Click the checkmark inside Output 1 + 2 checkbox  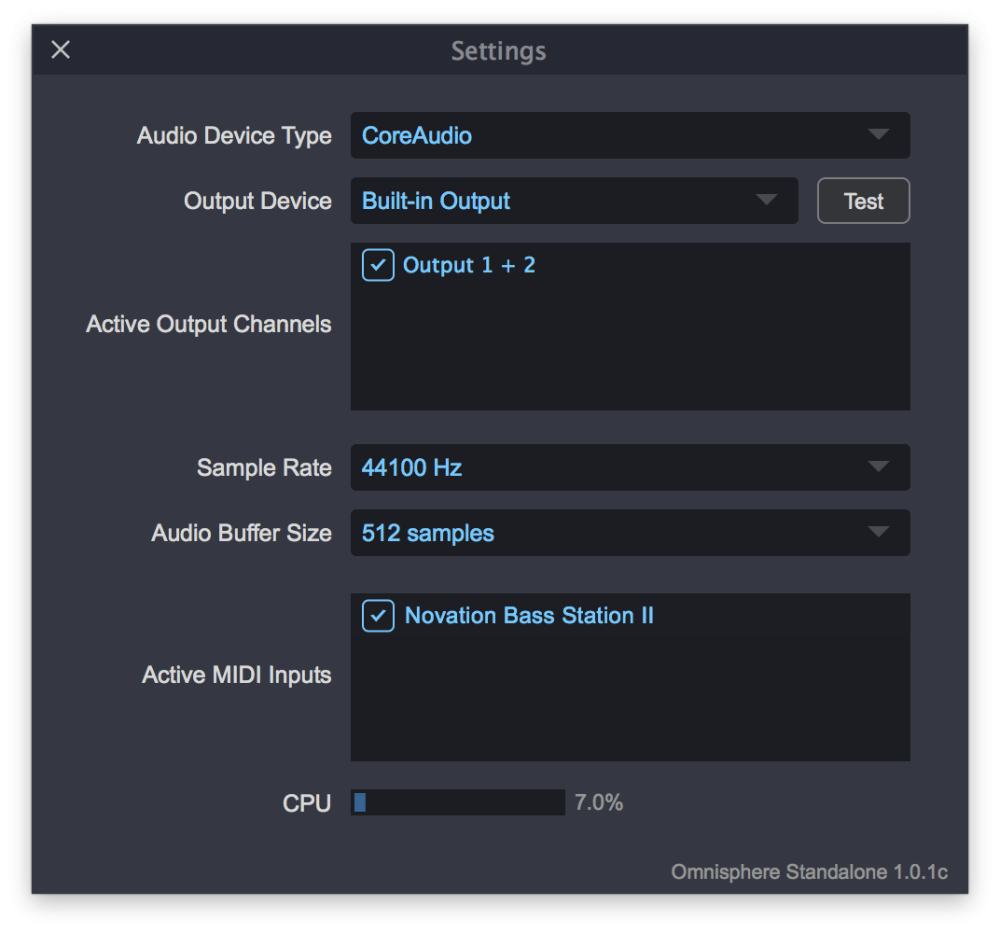point(378,265)
